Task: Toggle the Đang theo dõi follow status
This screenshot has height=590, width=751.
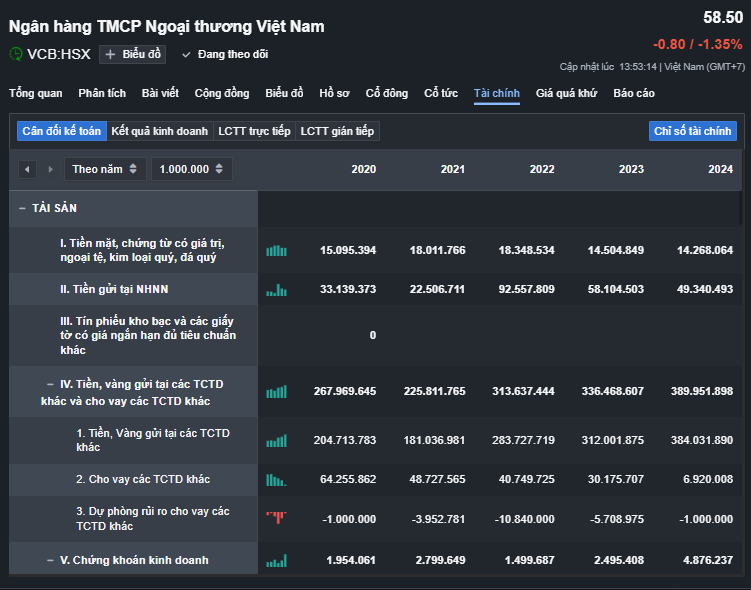Action: point(224,54)
